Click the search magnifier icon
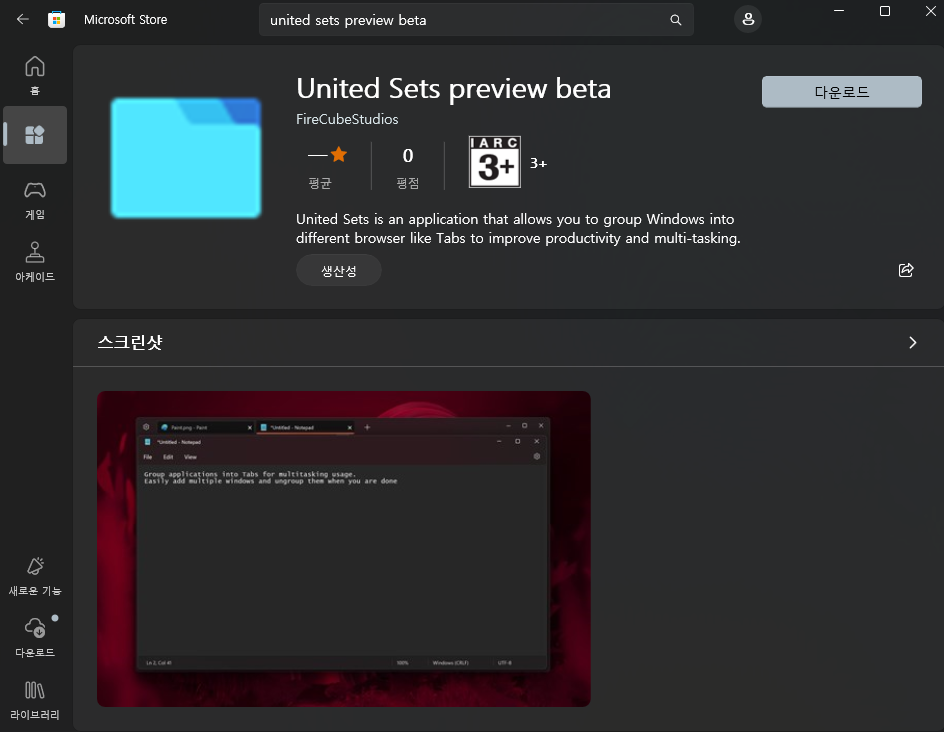The width and height of the screenshot is (944, 732). 675,20
